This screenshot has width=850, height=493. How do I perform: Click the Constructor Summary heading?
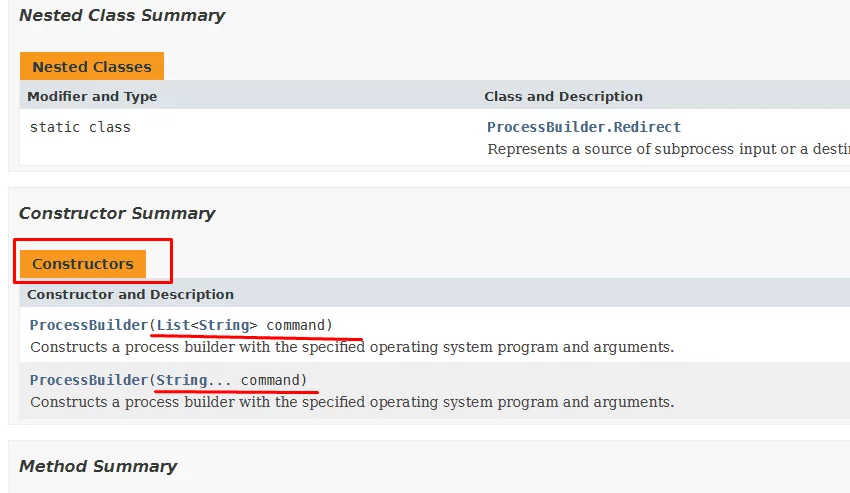tap(117, 213)
